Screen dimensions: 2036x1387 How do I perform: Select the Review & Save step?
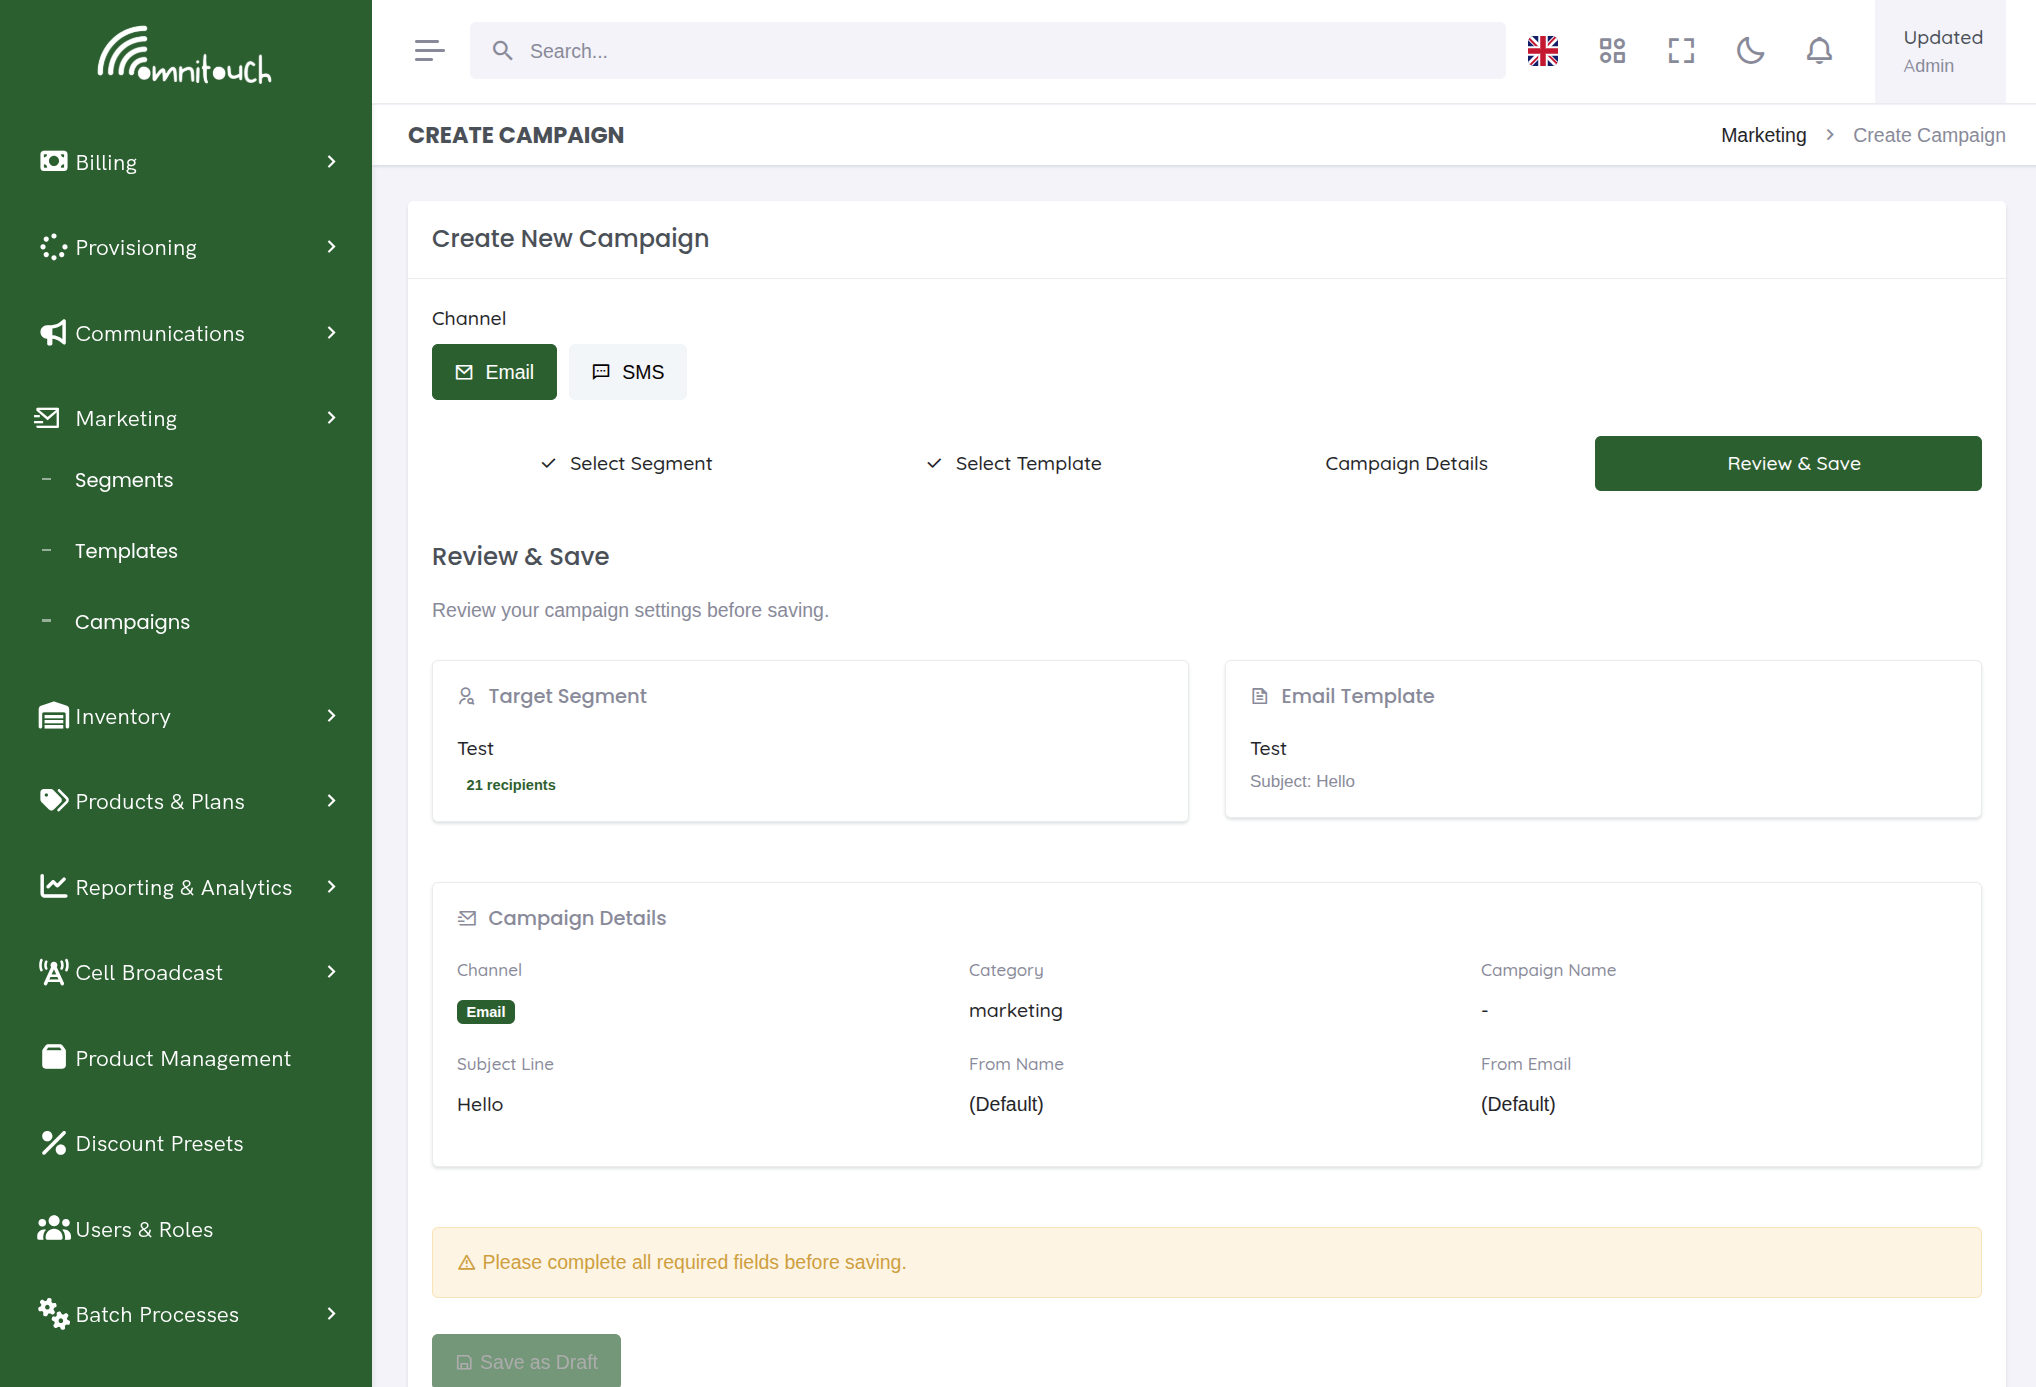click(1788, 463)
